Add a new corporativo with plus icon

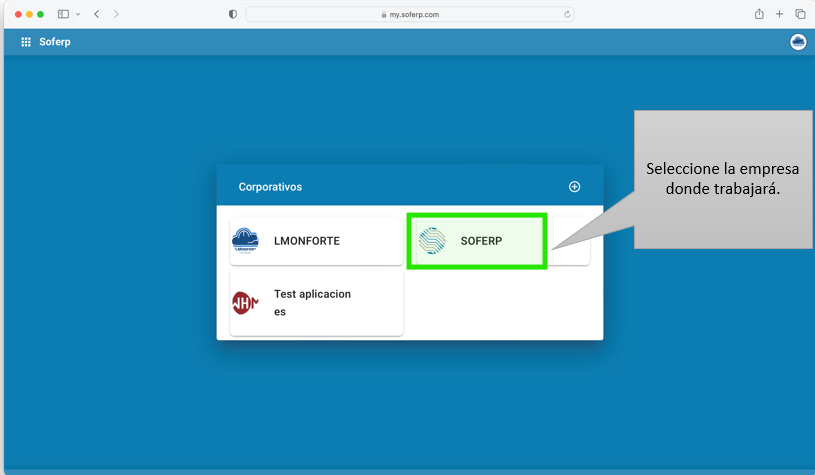[574, 187]
